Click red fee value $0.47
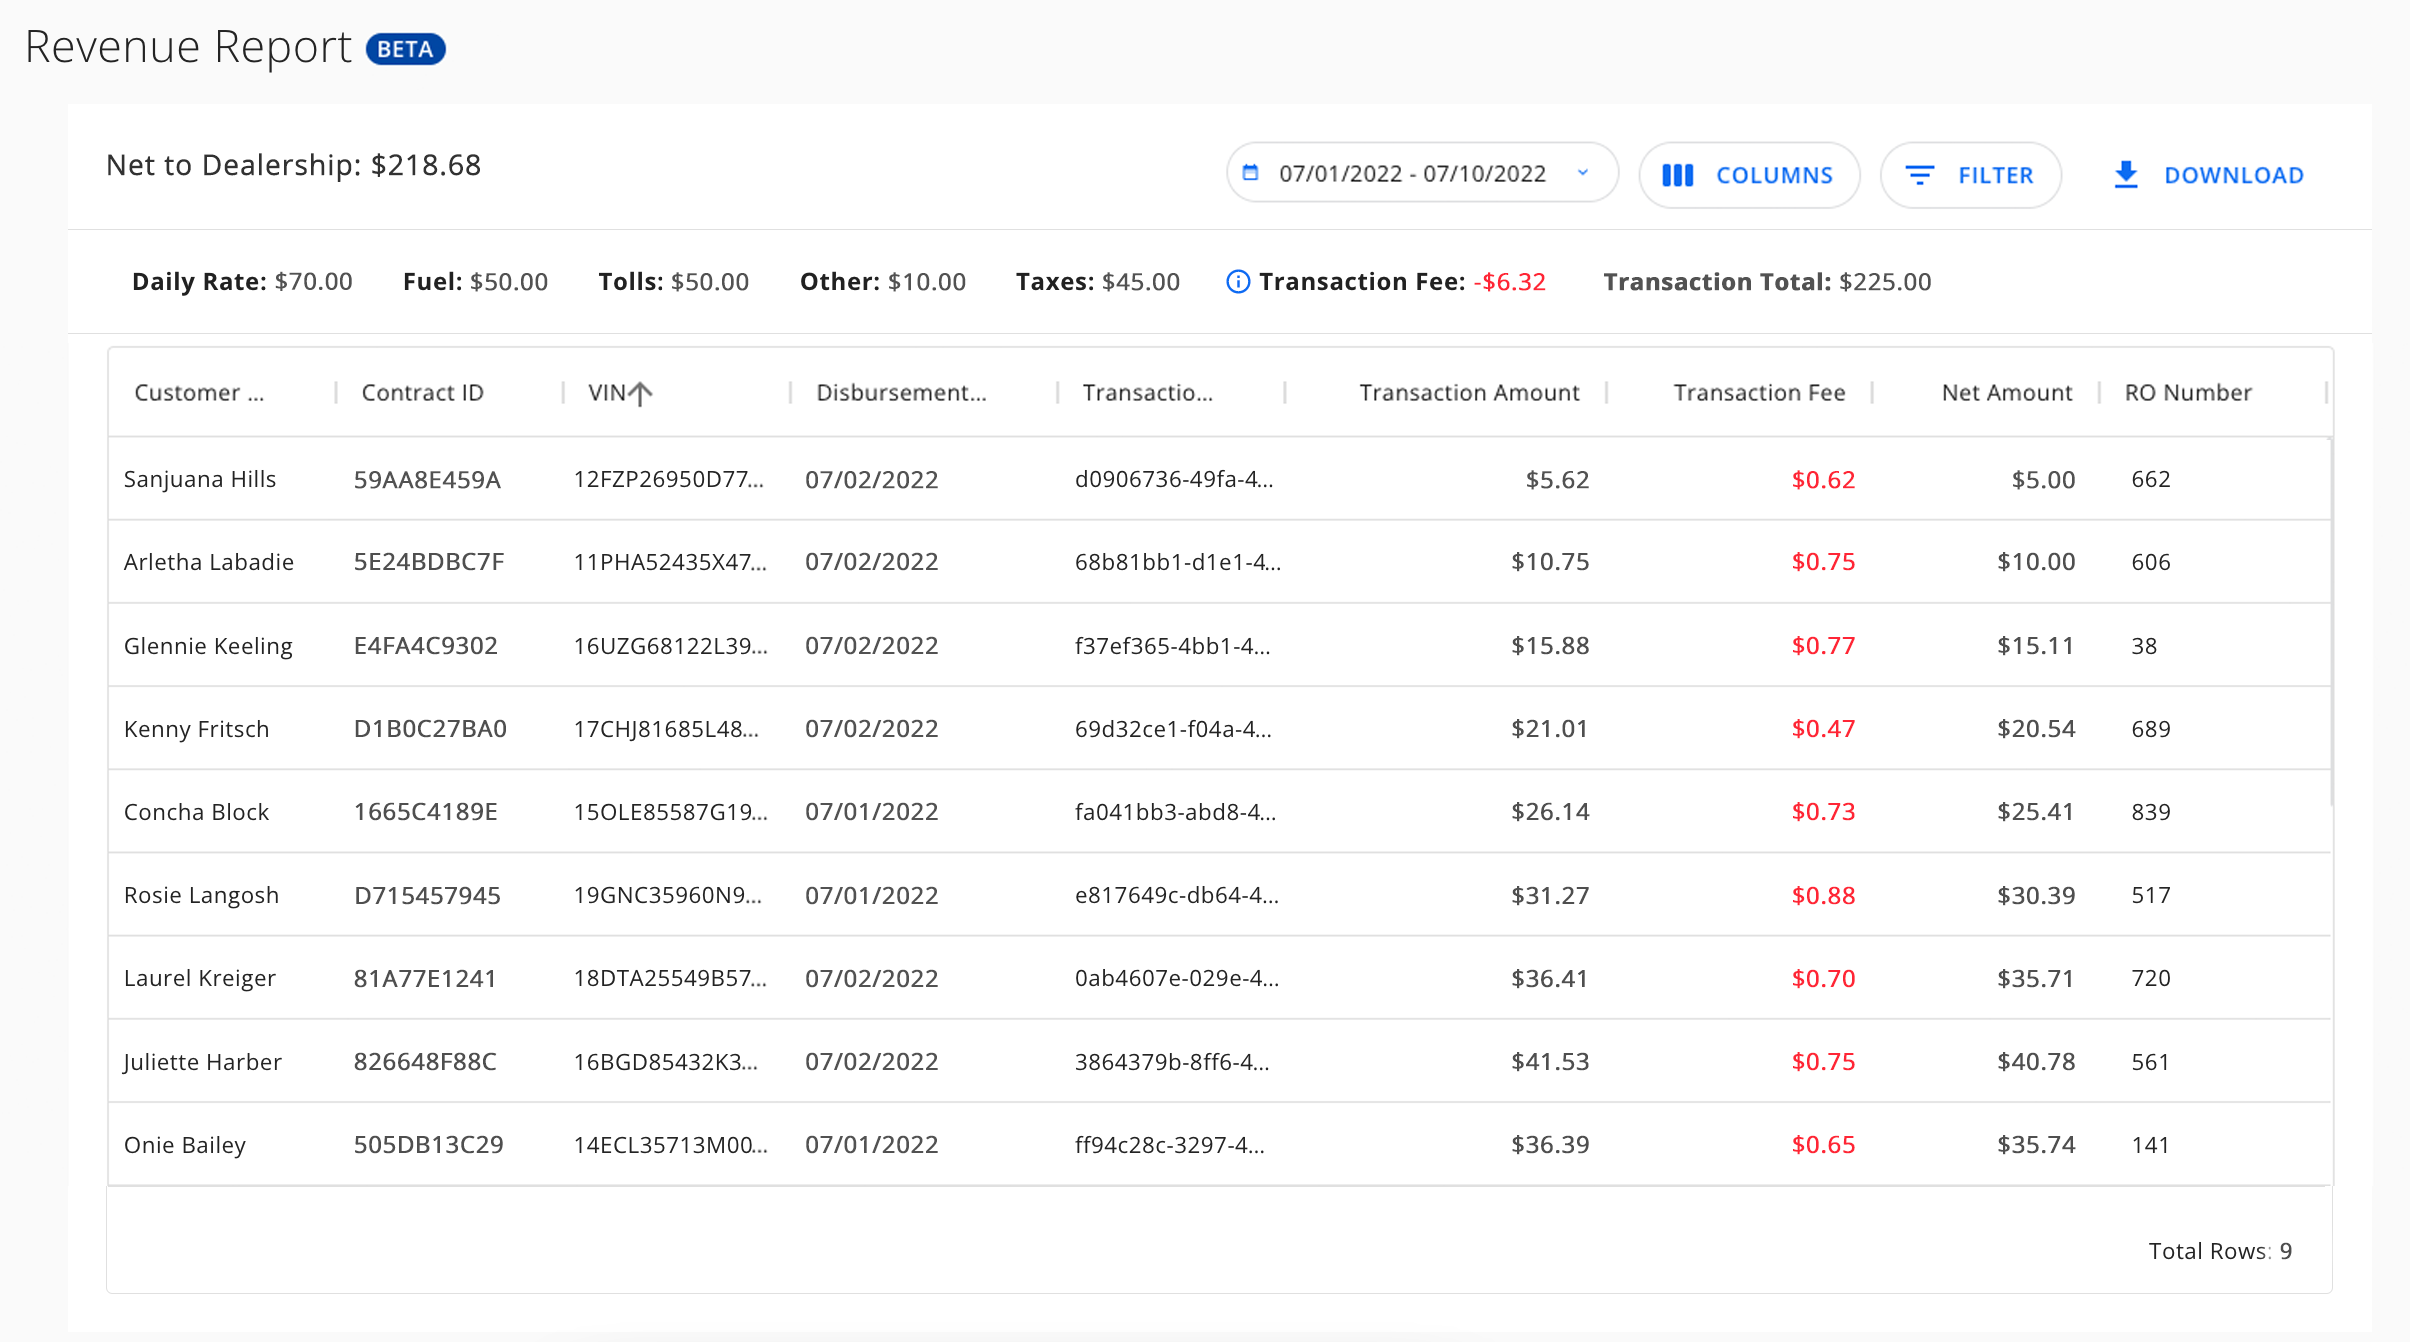The width and height of the screenshot is (2410, 1342). tap(1823, 729)
